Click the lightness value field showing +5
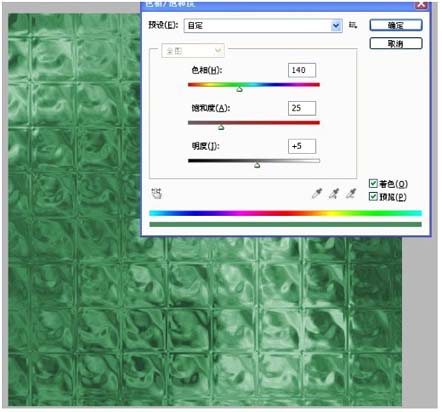 (x=302, y=146)
